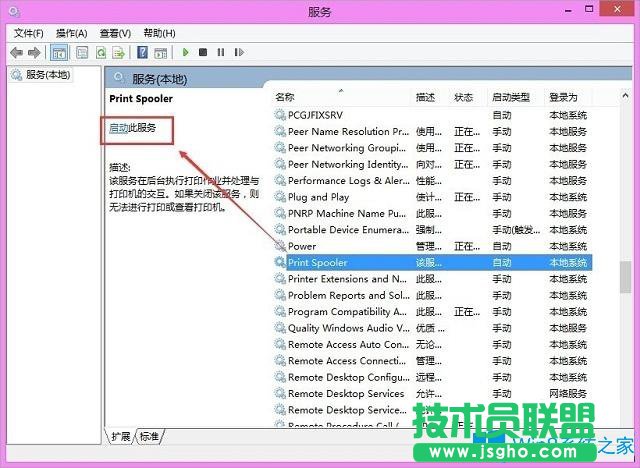Click the vertical scrollbar thumb of services list
The height and width of the screenshot is (468, 640).
point(625,277)
